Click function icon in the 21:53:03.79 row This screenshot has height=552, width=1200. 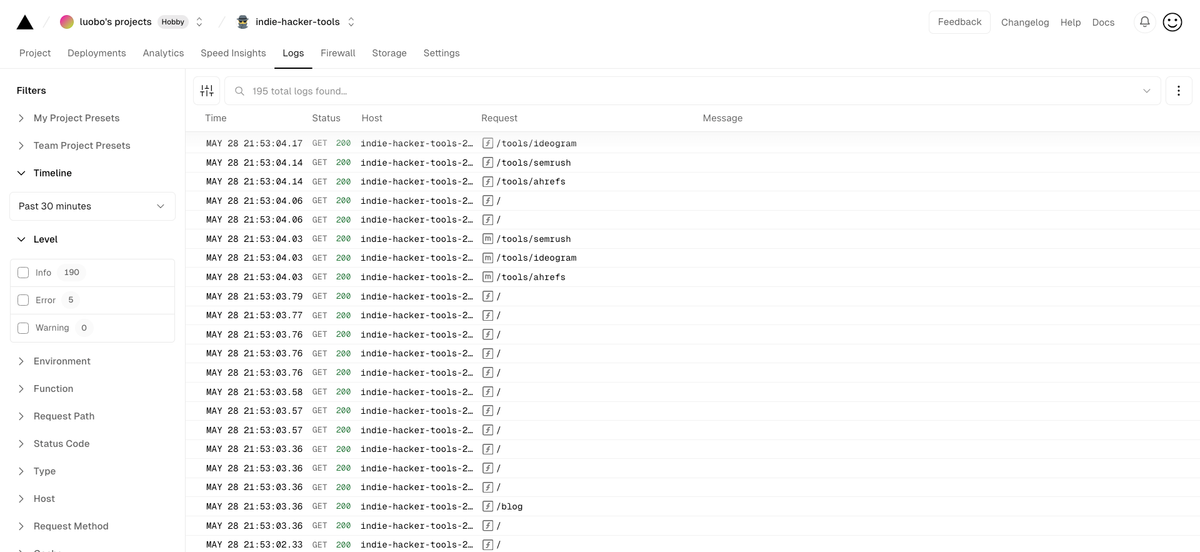coord(488,296)
